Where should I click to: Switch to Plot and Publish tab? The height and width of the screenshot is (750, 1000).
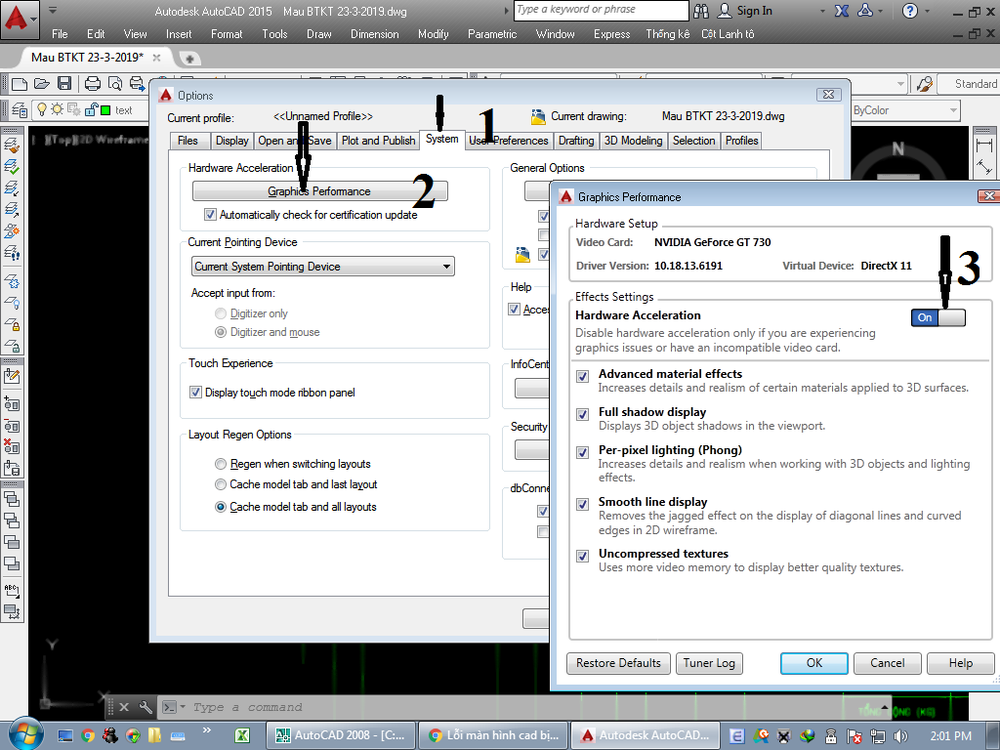[x=378, y=140]
